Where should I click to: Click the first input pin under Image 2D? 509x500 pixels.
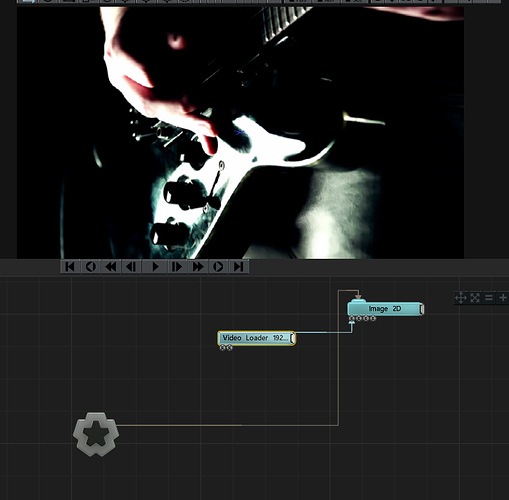[x=351, y=319]
